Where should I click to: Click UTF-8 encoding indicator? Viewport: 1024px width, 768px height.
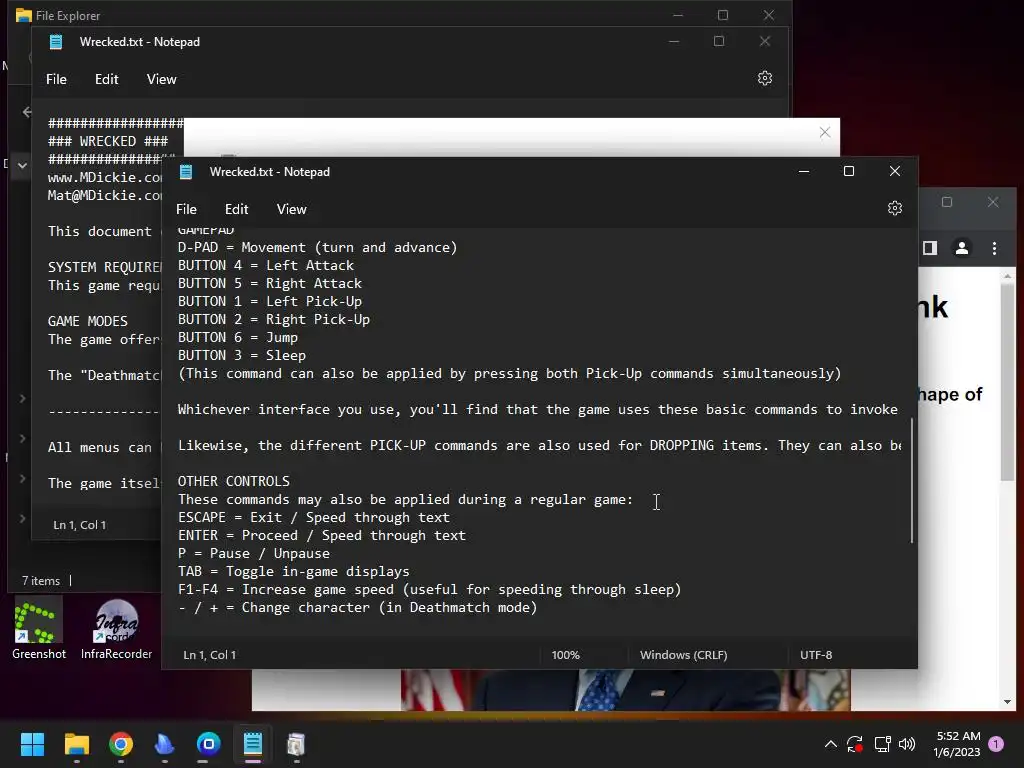pos(816,655)
